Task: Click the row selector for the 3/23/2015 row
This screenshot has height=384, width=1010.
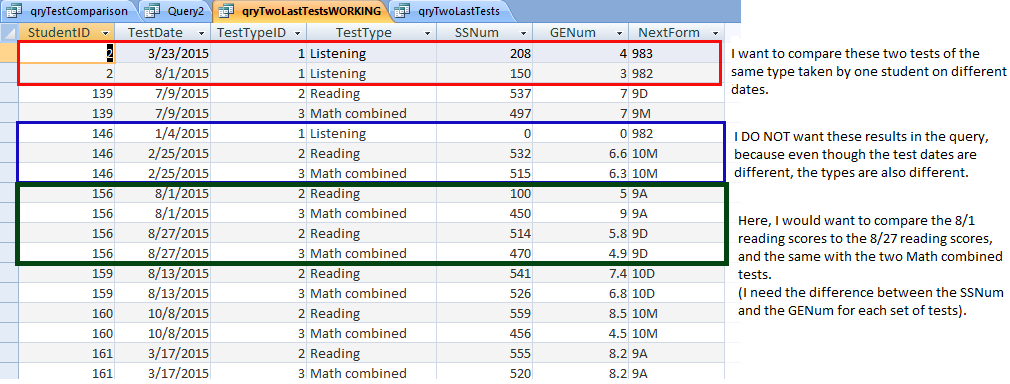Action: [10, 53]
